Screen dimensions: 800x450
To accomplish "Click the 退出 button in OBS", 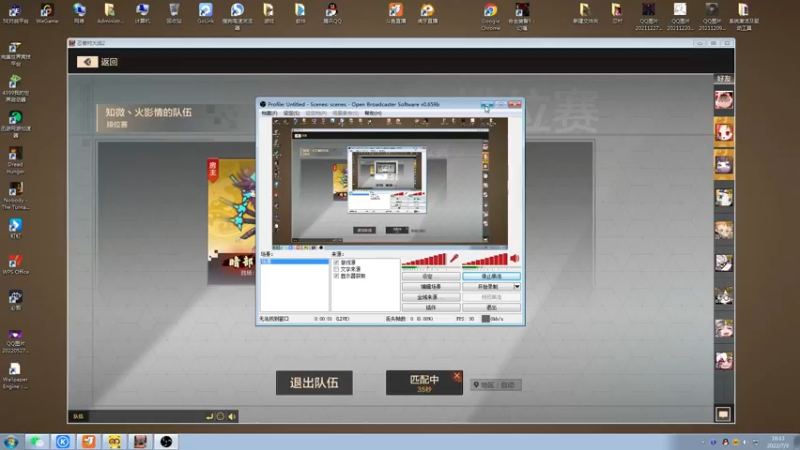I will click(491, 308).
